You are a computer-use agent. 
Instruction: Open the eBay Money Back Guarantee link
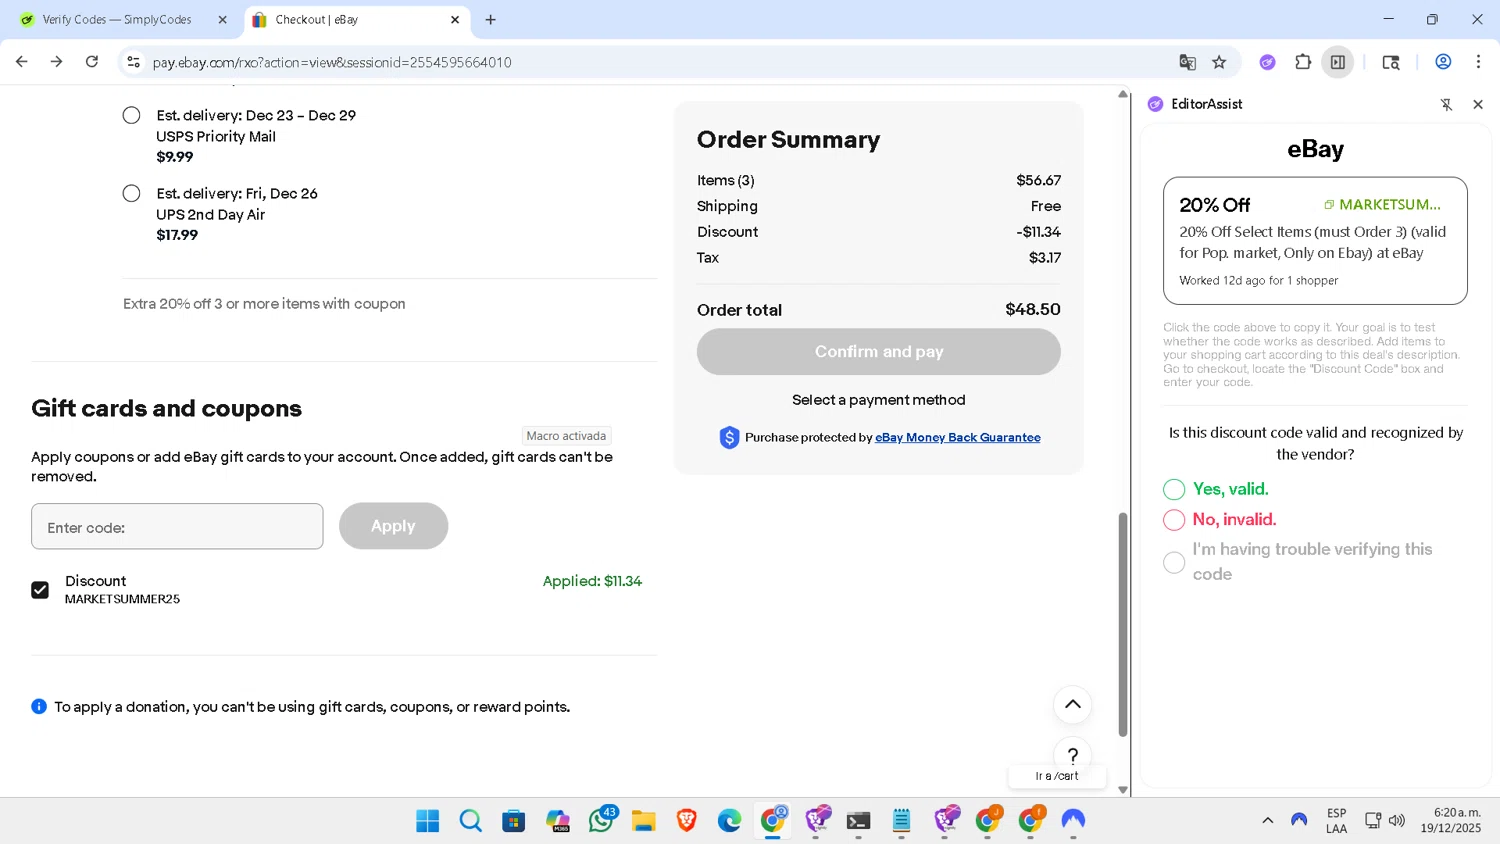point(957,437)
